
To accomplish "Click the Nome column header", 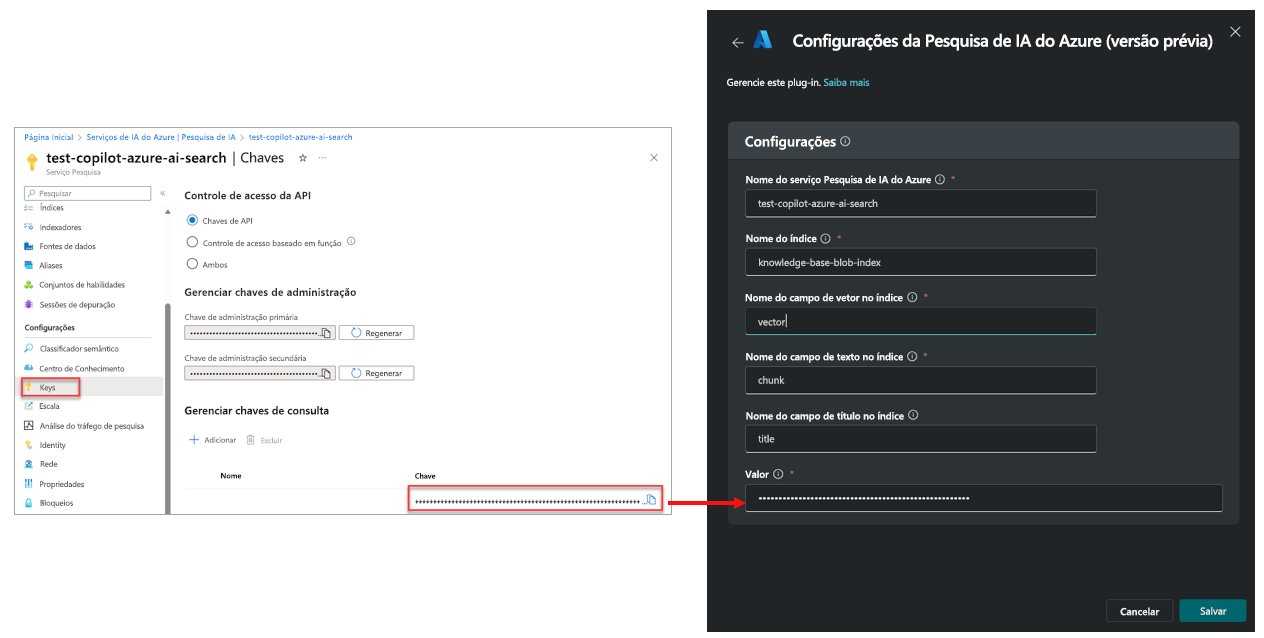I will click(x=231, y=476).
